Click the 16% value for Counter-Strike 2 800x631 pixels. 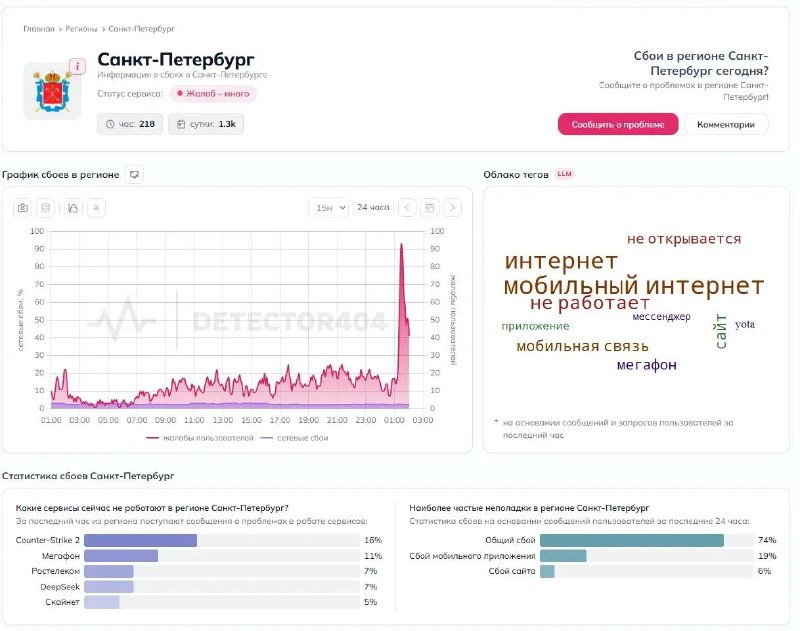tap(373, 540)
